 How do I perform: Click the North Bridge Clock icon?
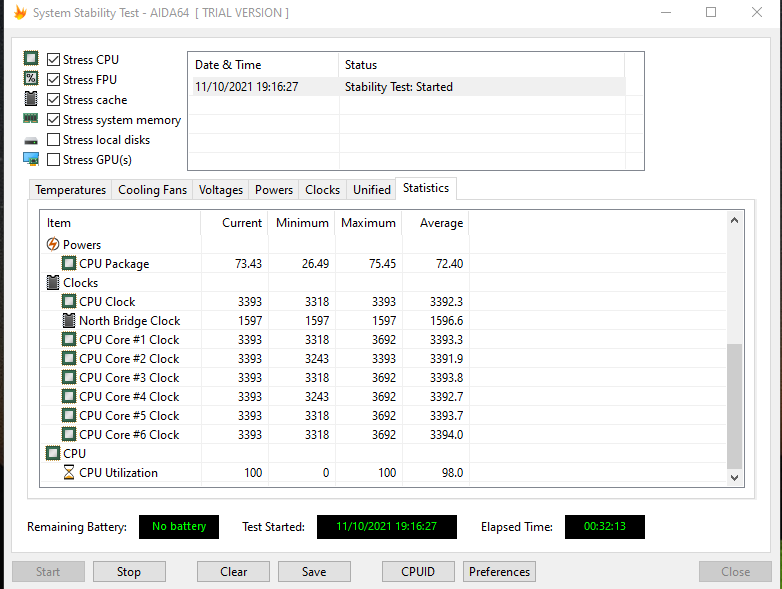pos(69,320)
